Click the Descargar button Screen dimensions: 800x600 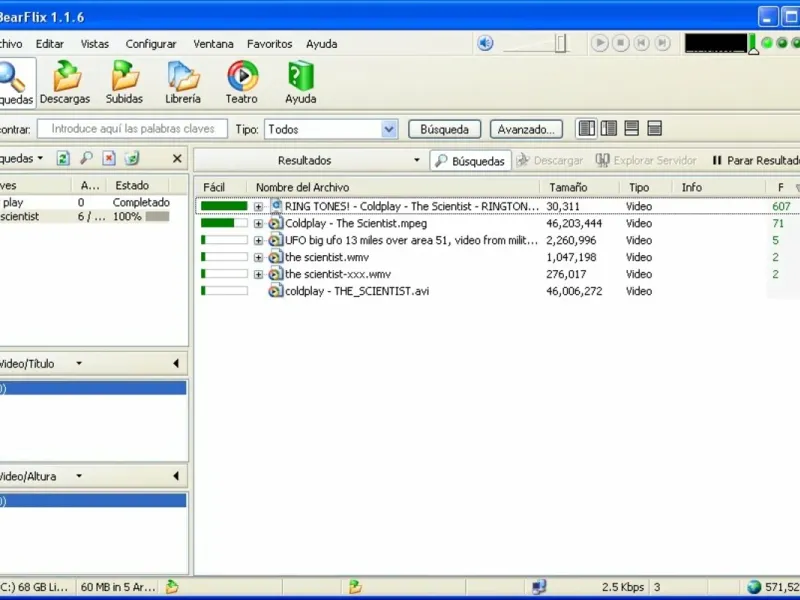[549, 161]
